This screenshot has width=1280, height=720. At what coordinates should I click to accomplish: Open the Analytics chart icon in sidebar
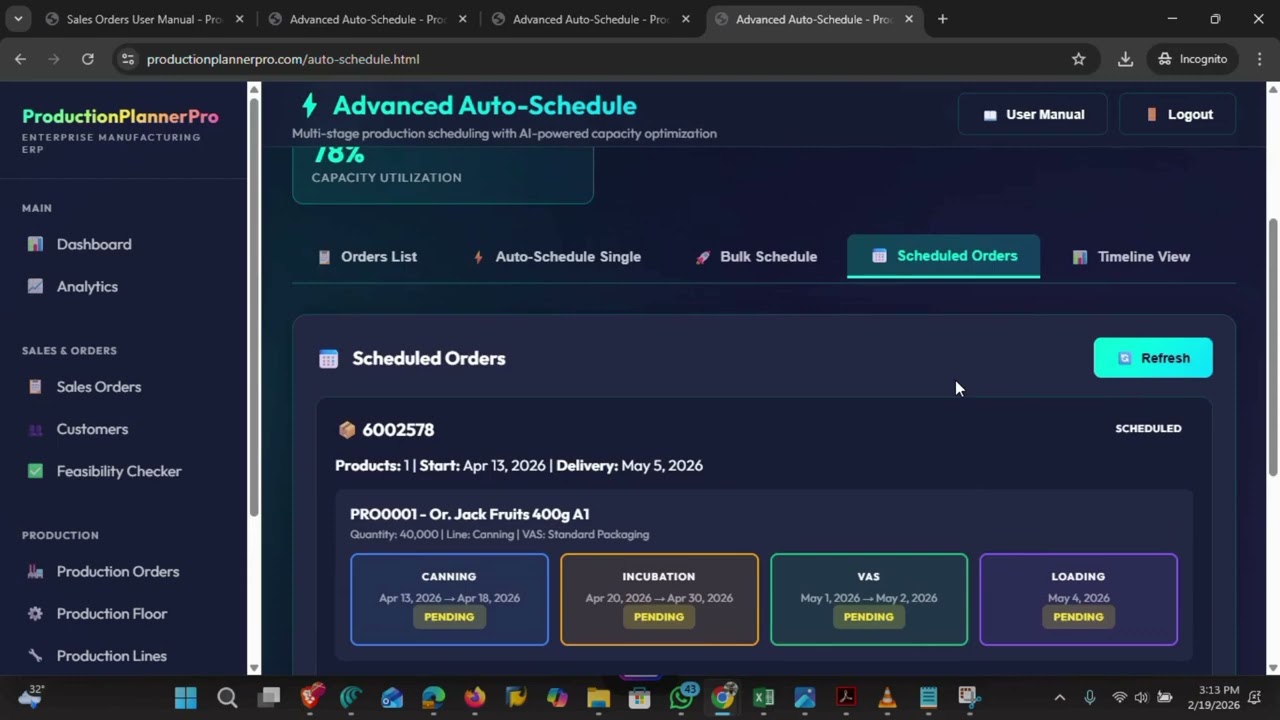[x=35, y=286]
